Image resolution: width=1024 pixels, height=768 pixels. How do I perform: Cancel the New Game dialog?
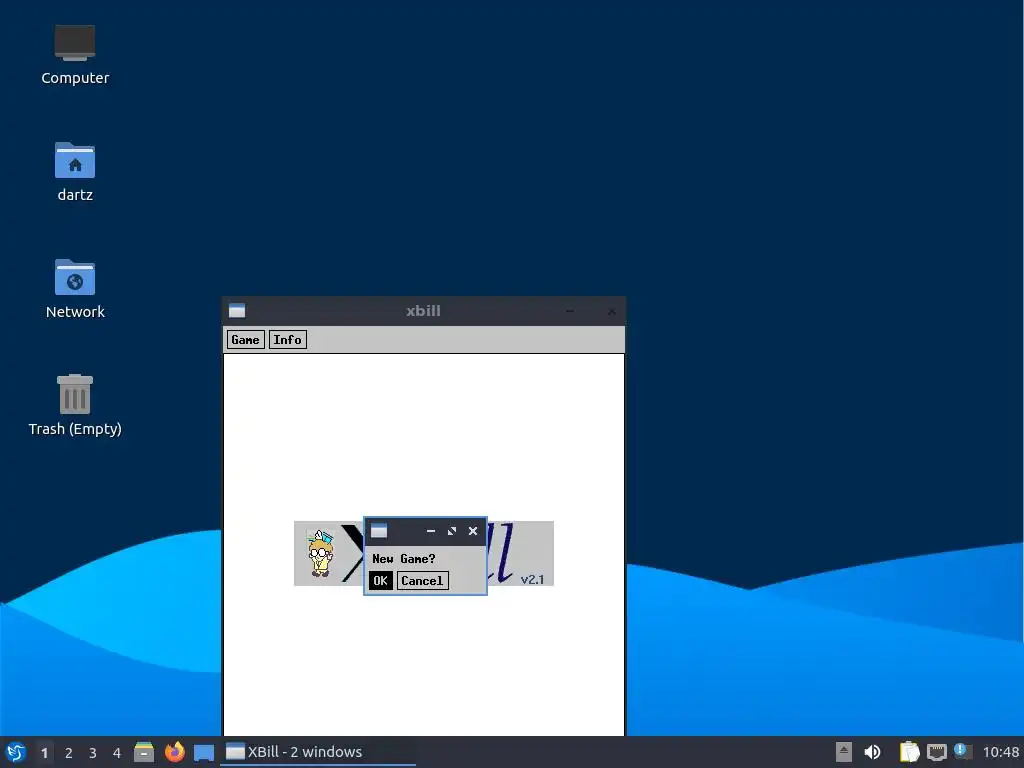click(423, 581)
